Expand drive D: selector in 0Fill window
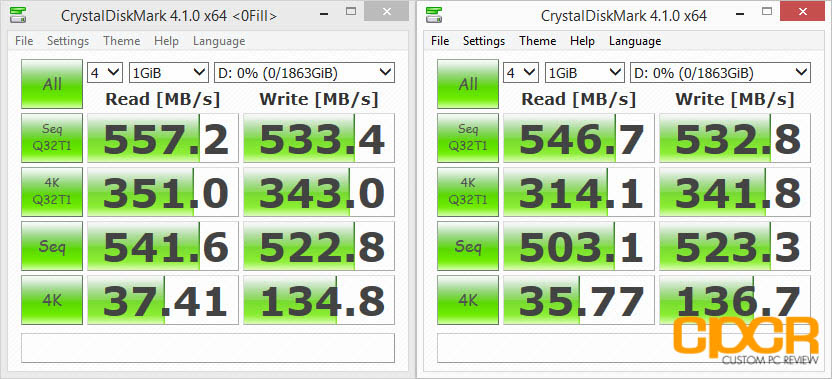 pos(305,73)
